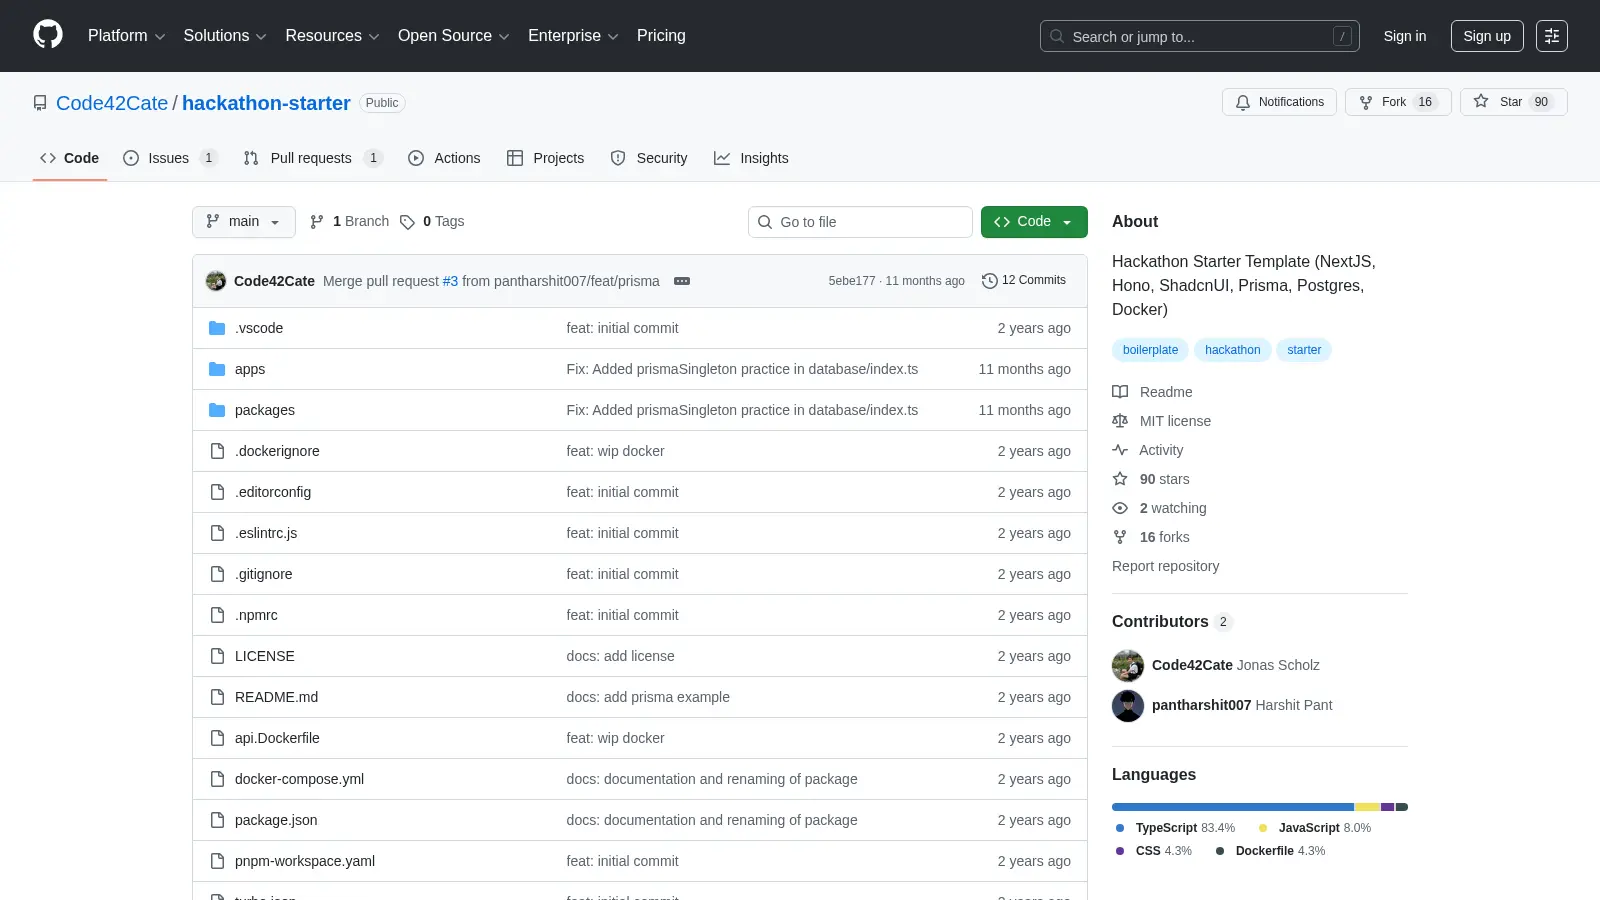Switch to the Pull requests tab
The width and height of the screenshot is (1600, 900).
[x=312, y=158]
